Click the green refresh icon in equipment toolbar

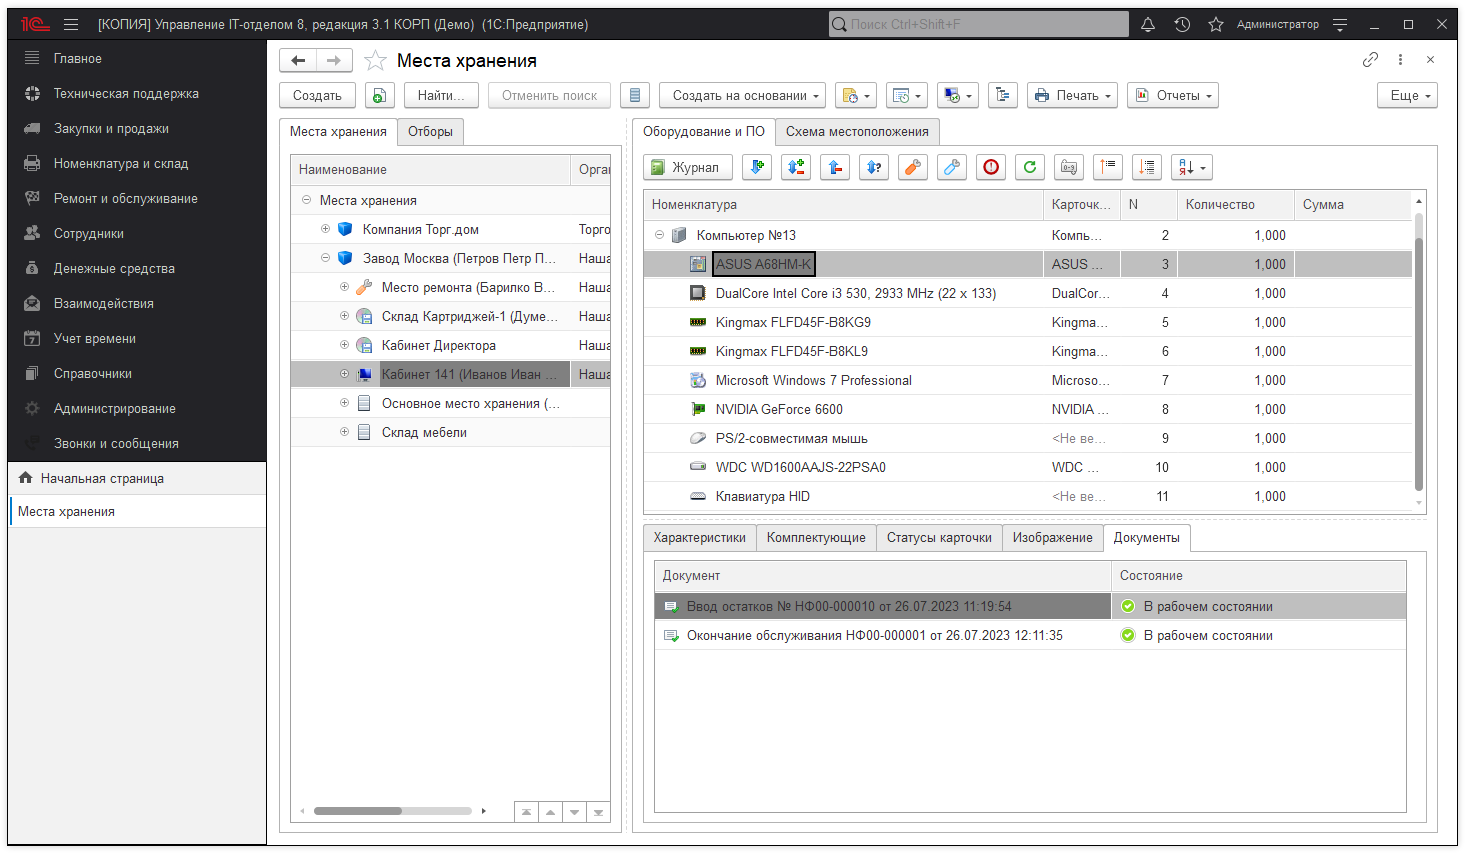(x=1030, y=167)
